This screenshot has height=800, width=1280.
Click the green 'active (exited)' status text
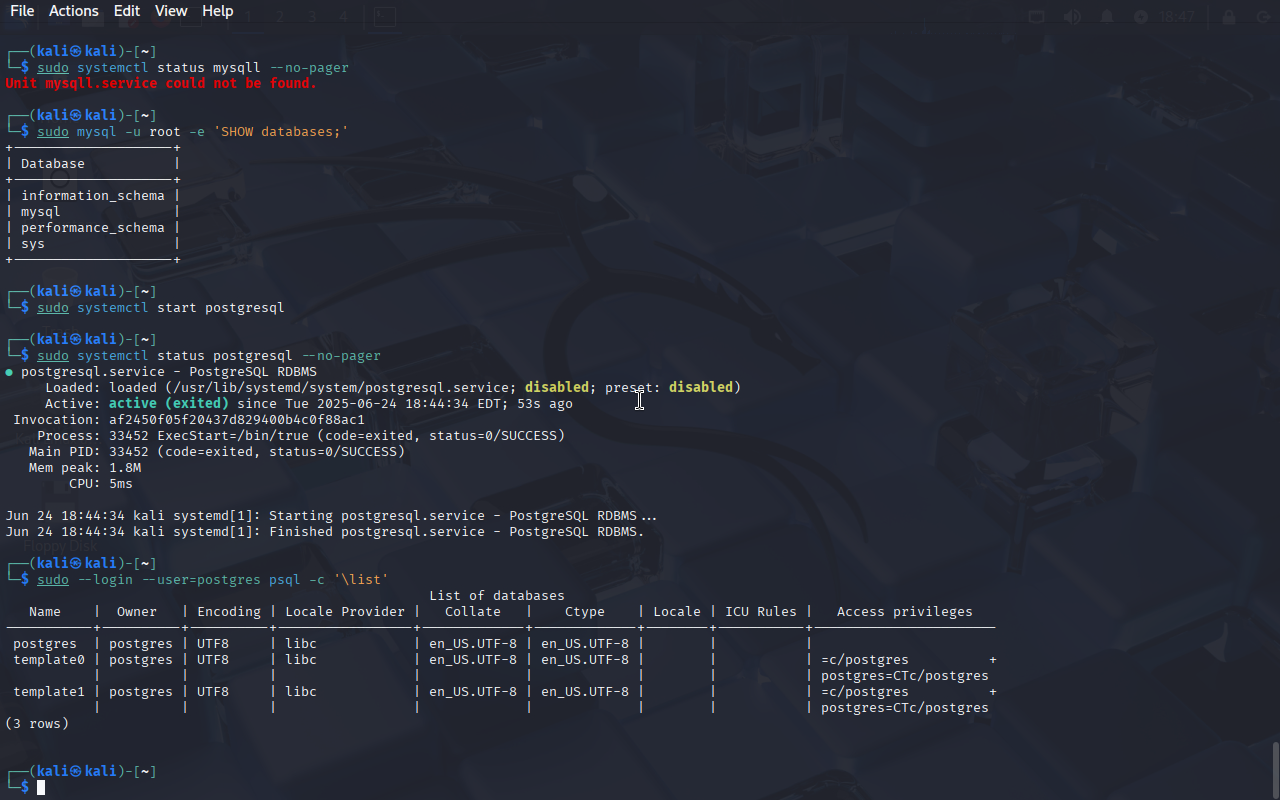(x=169, y=403)
